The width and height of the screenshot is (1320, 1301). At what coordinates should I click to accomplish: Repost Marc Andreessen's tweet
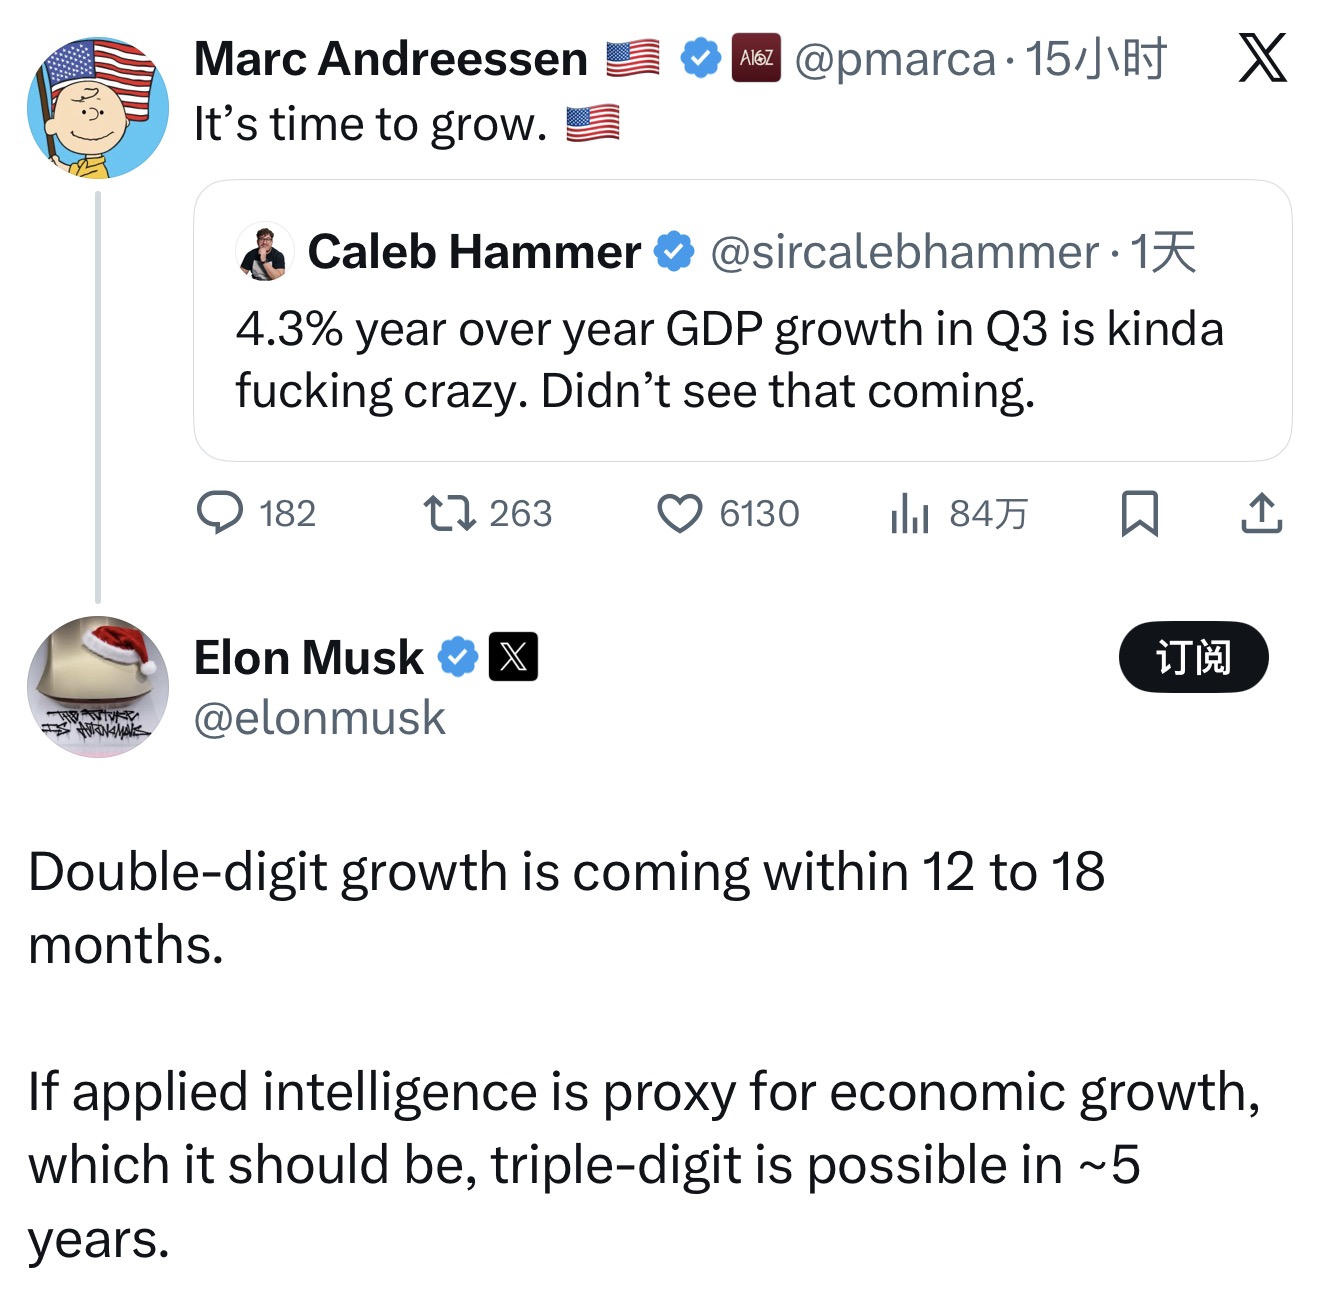(x=447, y=513)
